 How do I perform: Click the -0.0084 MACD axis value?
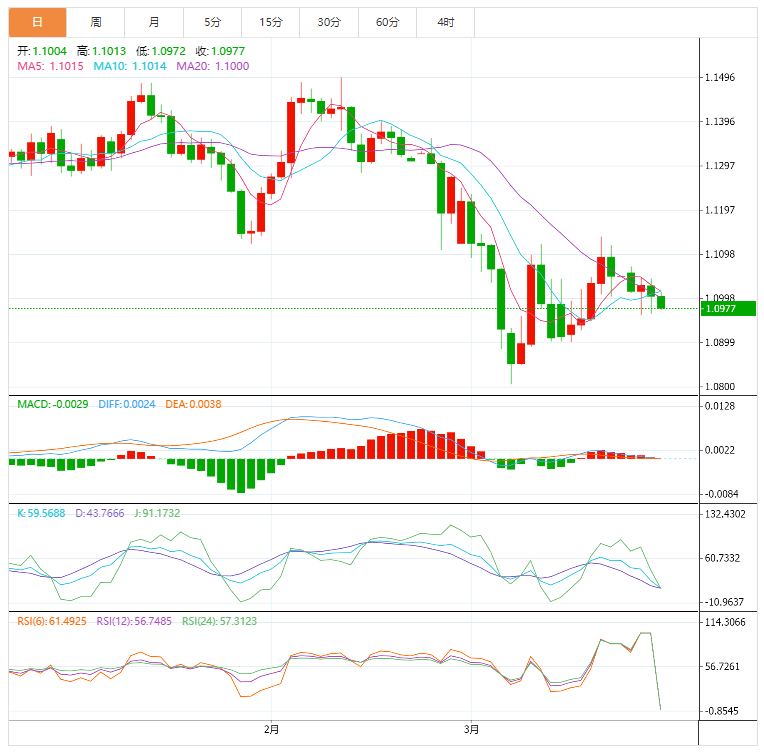tap(722, 494)
